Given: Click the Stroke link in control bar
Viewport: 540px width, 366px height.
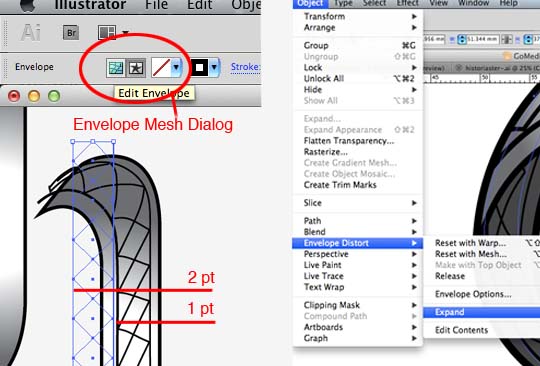Looking at the screenshot, I should click(245, 67).
